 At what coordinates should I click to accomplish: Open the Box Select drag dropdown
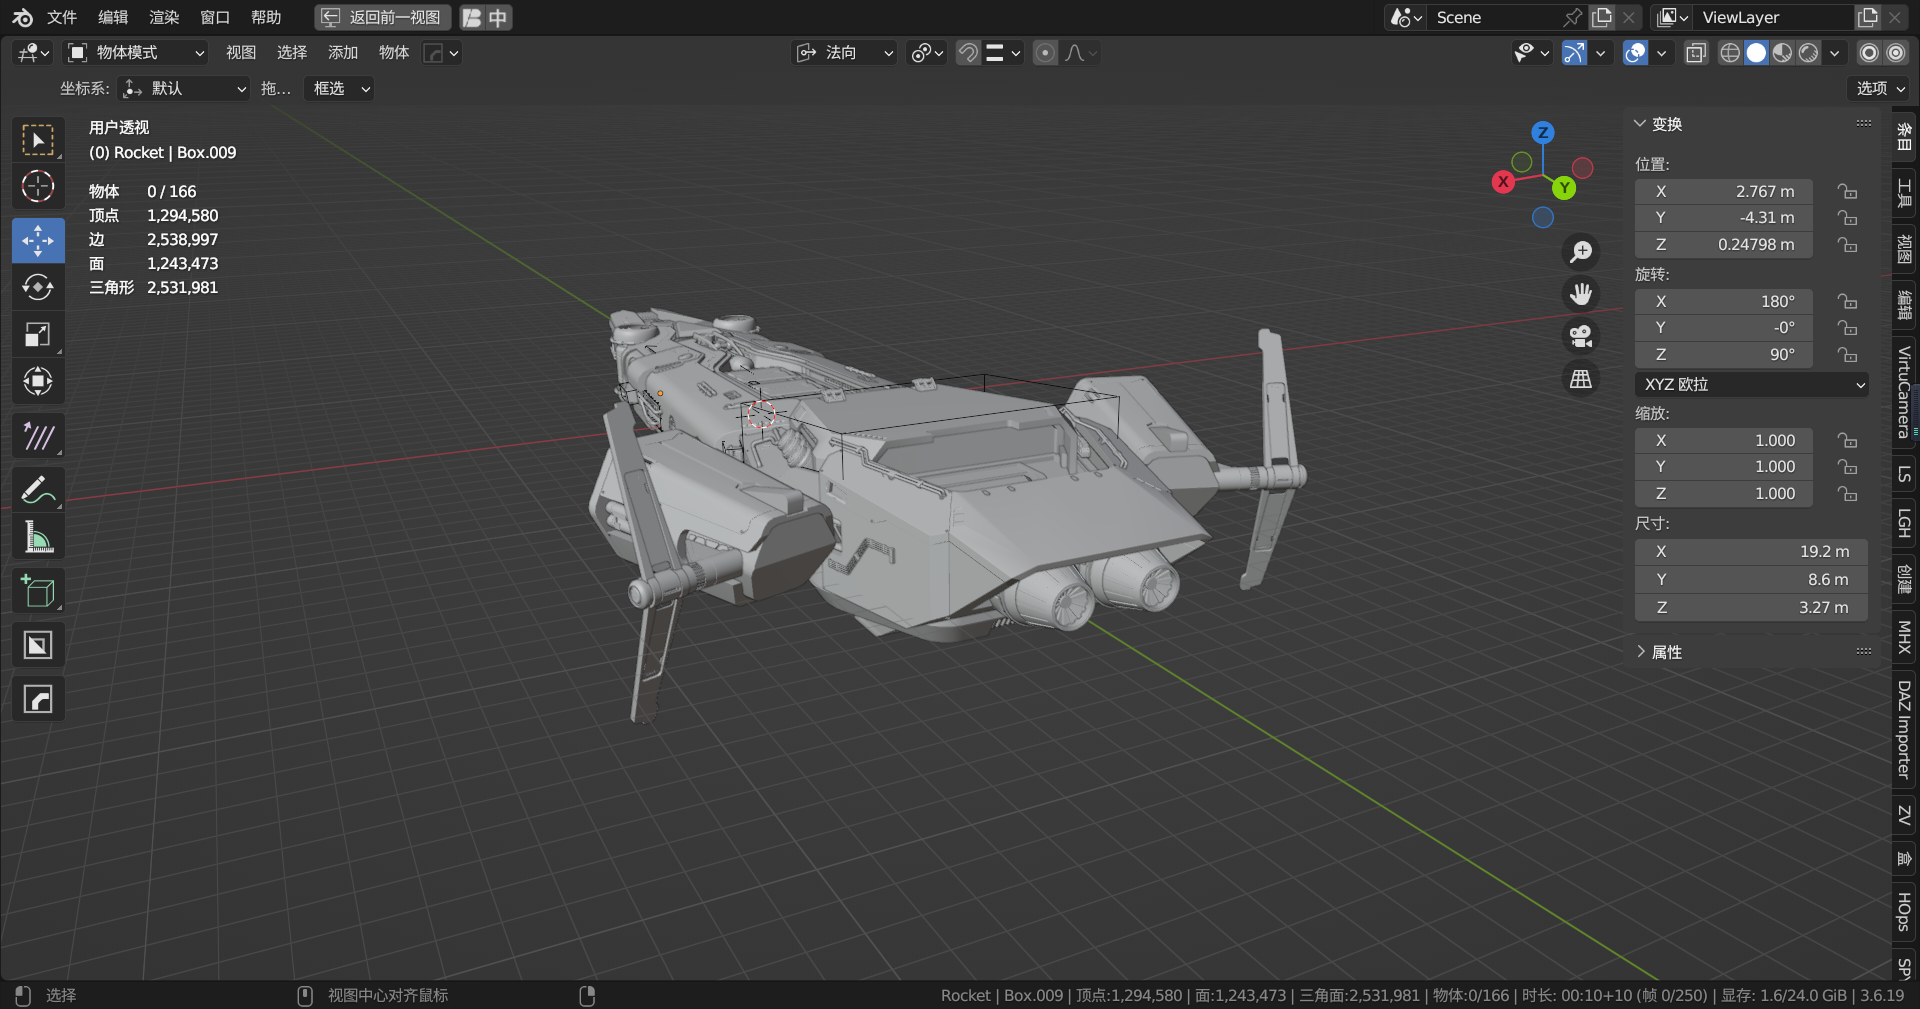click(x=339, y=89)
